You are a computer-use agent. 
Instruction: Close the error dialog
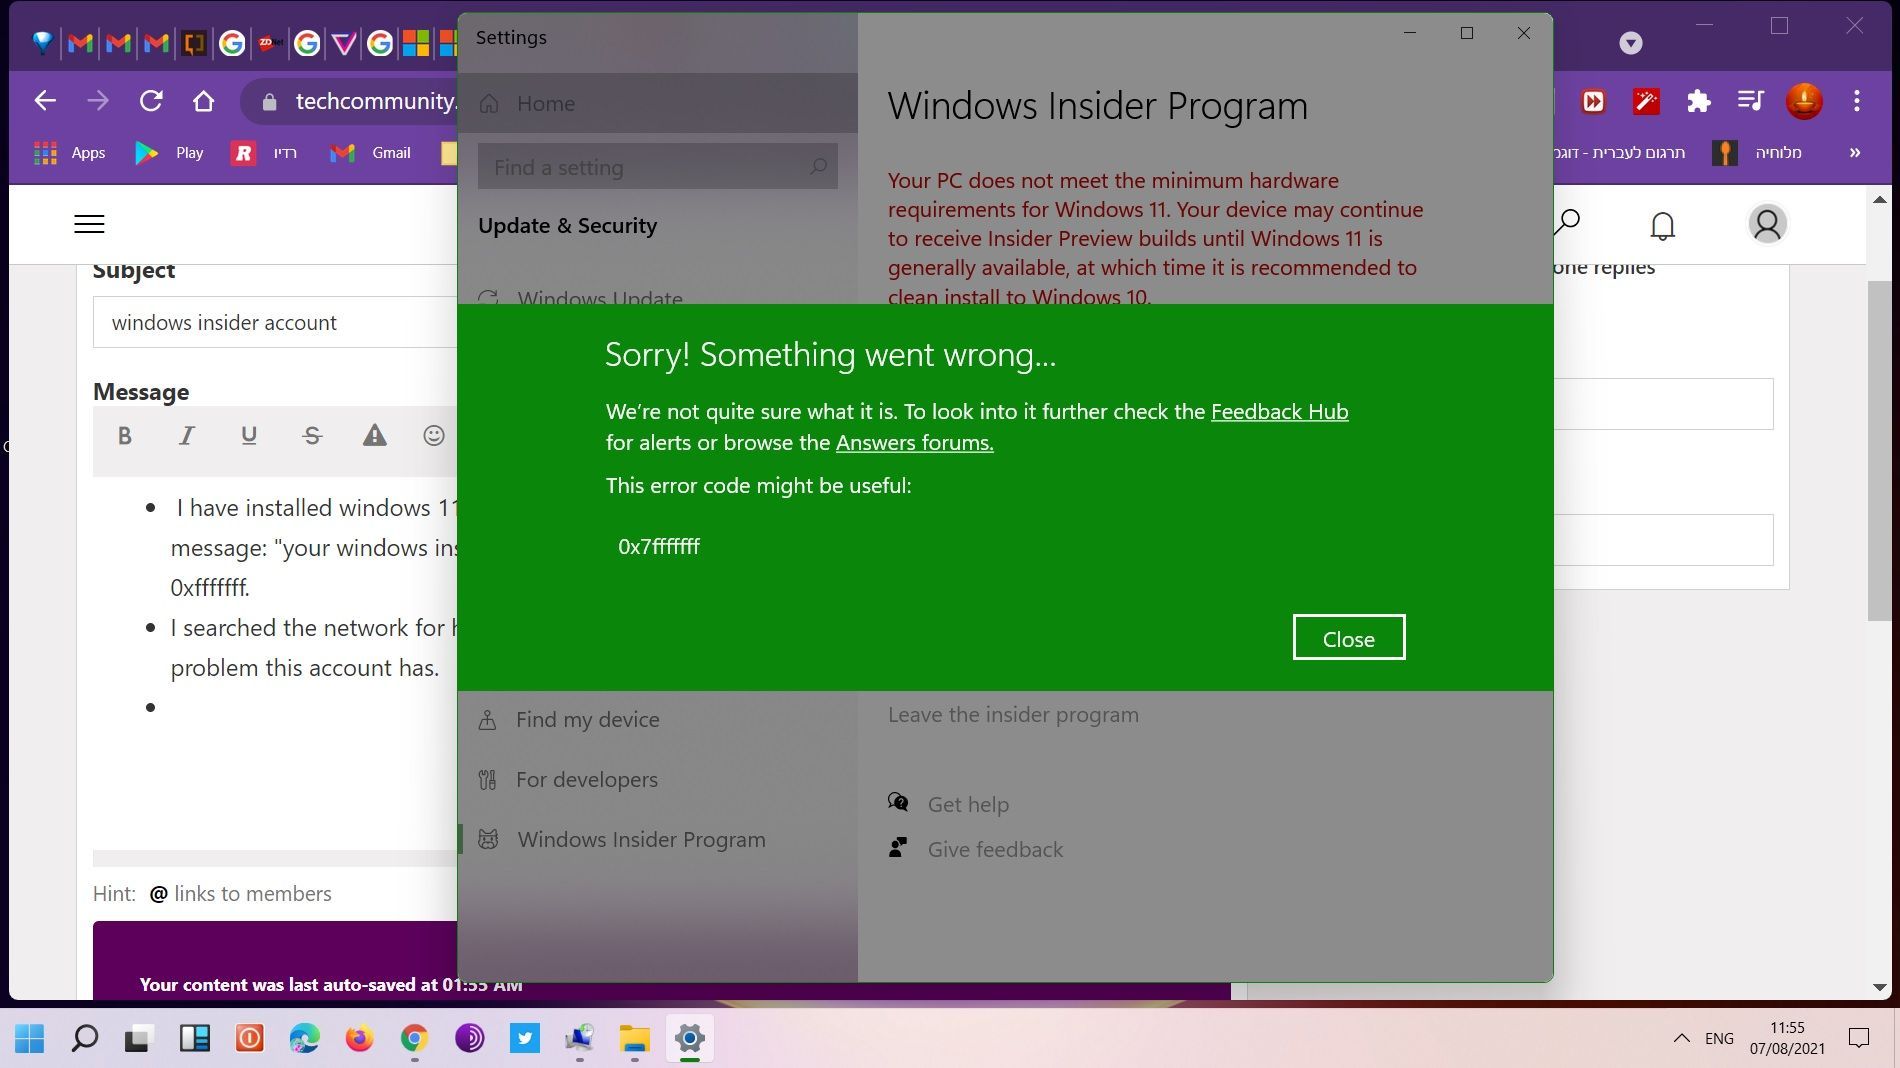(x=1348, y=637)
